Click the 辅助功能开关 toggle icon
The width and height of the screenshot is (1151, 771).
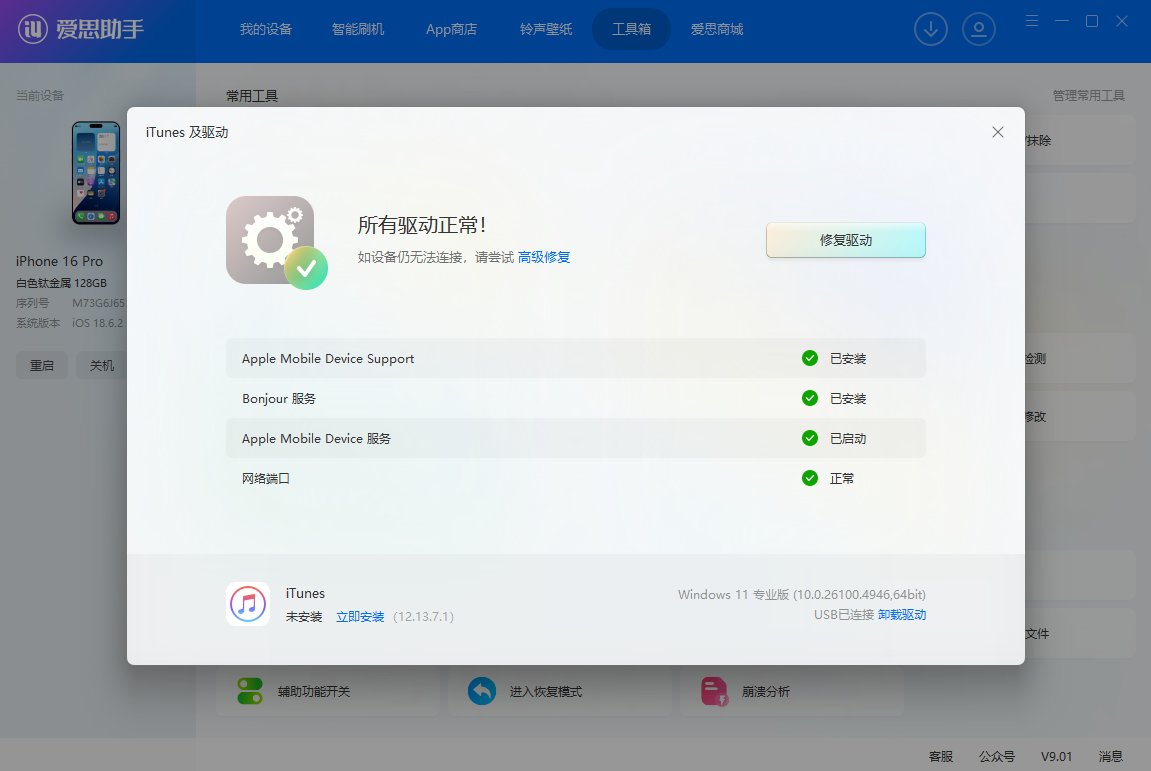pos(250,691)
